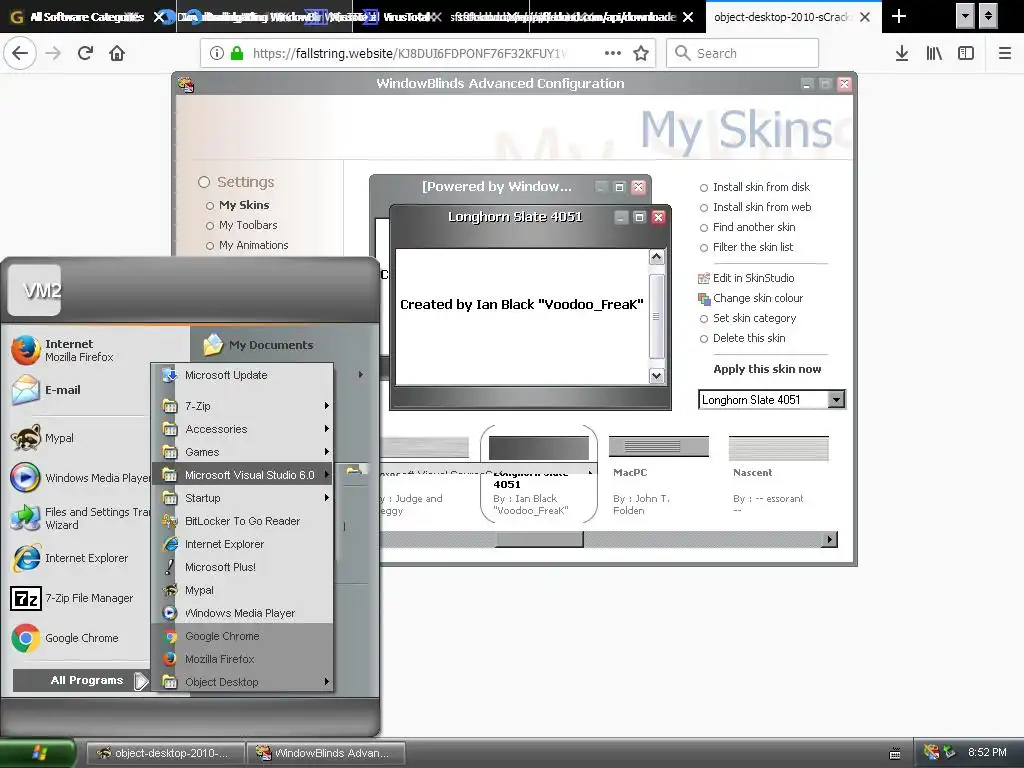This screenshot has height=768, width=1024.
Task: Launch BitLocker To Go Reader icon
Action: tap(170, 521)
